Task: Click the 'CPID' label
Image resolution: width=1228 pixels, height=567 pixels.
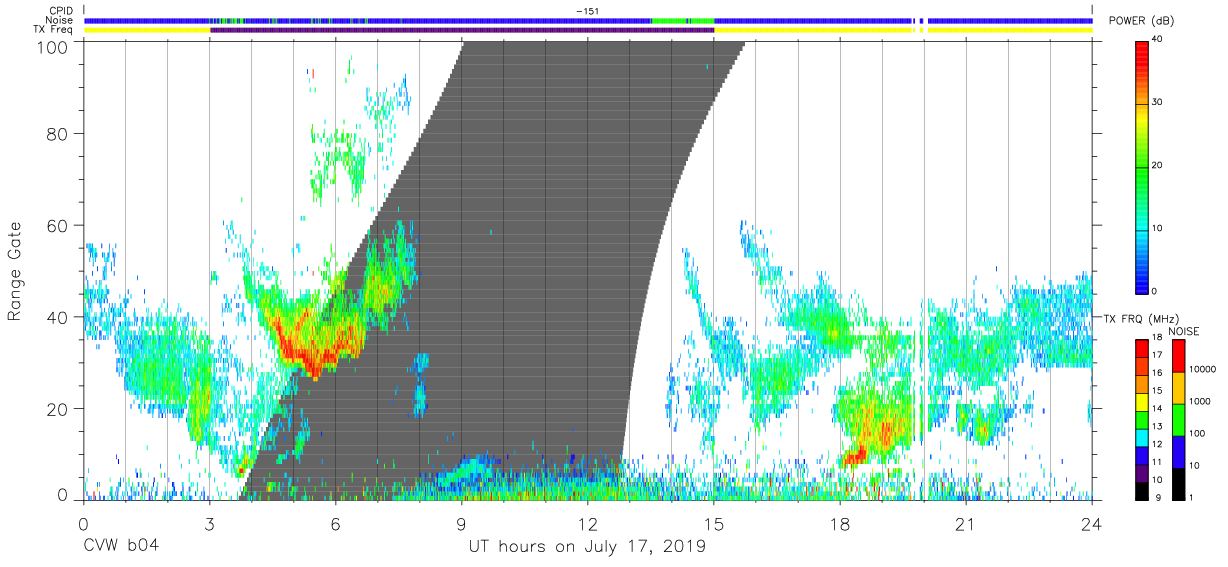Action: (61, 10)
